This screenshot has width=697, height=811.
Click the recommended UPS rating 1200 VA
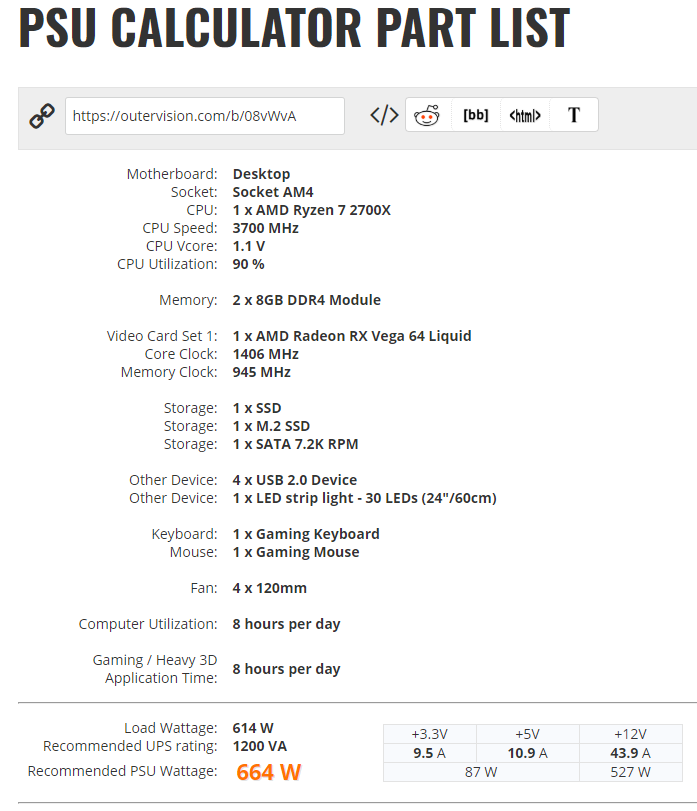pyautogui.click(x=260, y=746)
